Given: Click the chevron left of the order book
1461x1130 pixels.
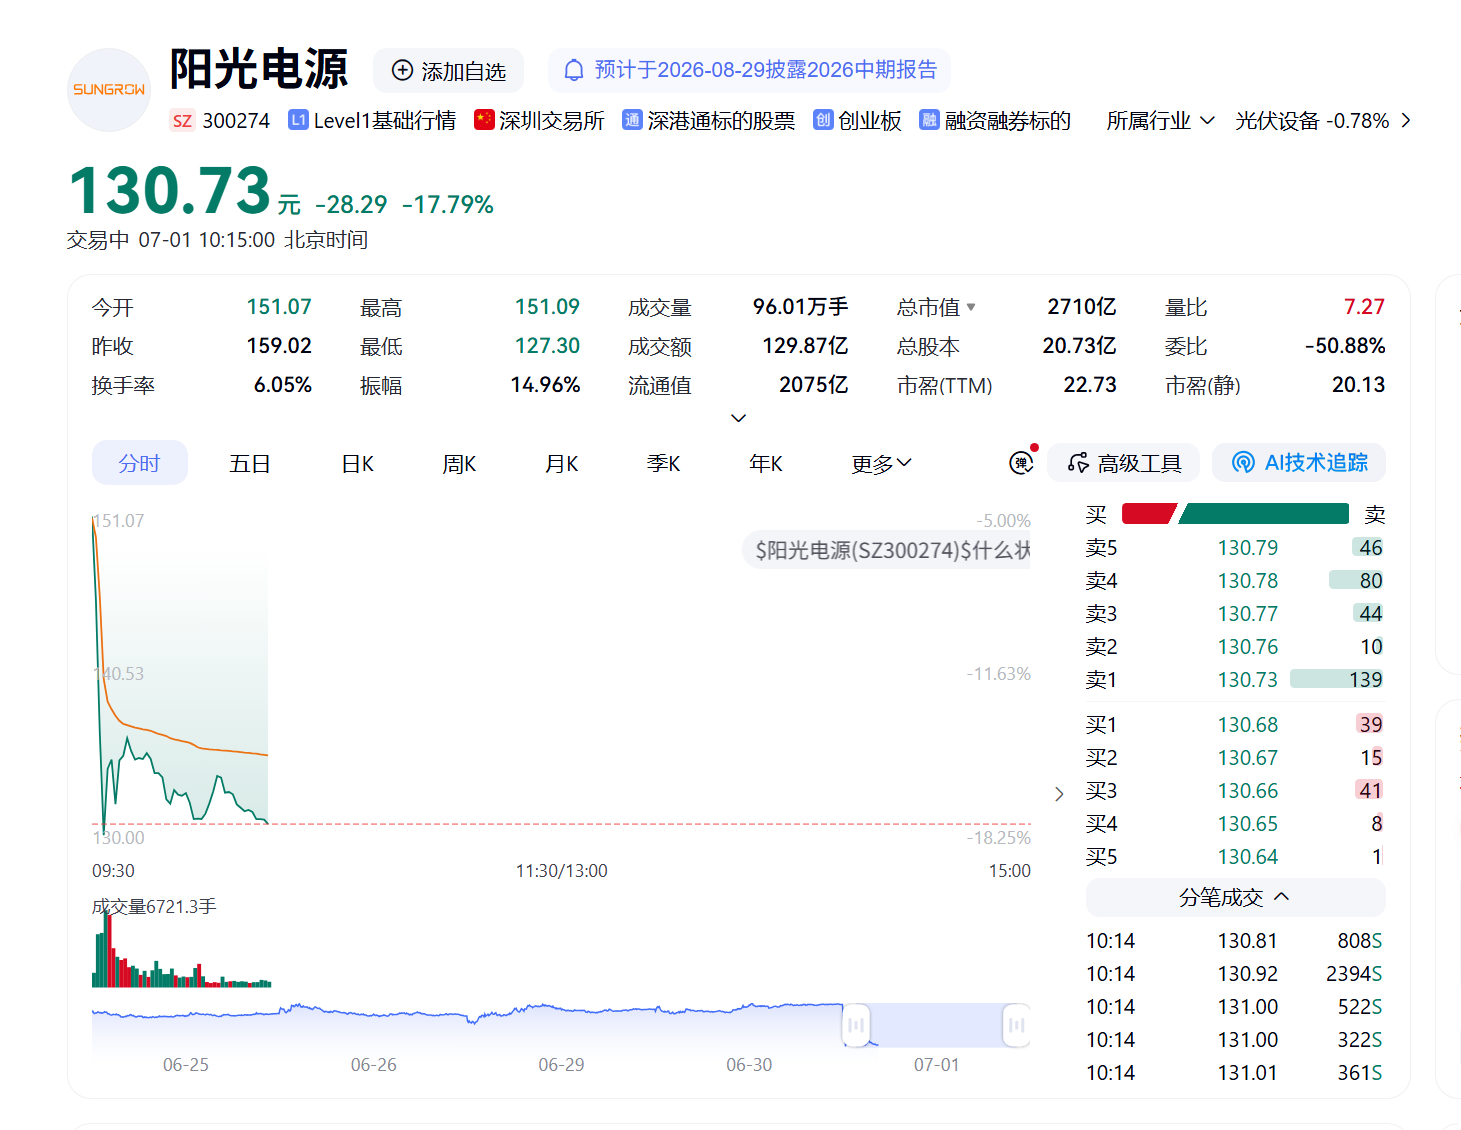Looking at the screenshot, I should coord(1059,794).
